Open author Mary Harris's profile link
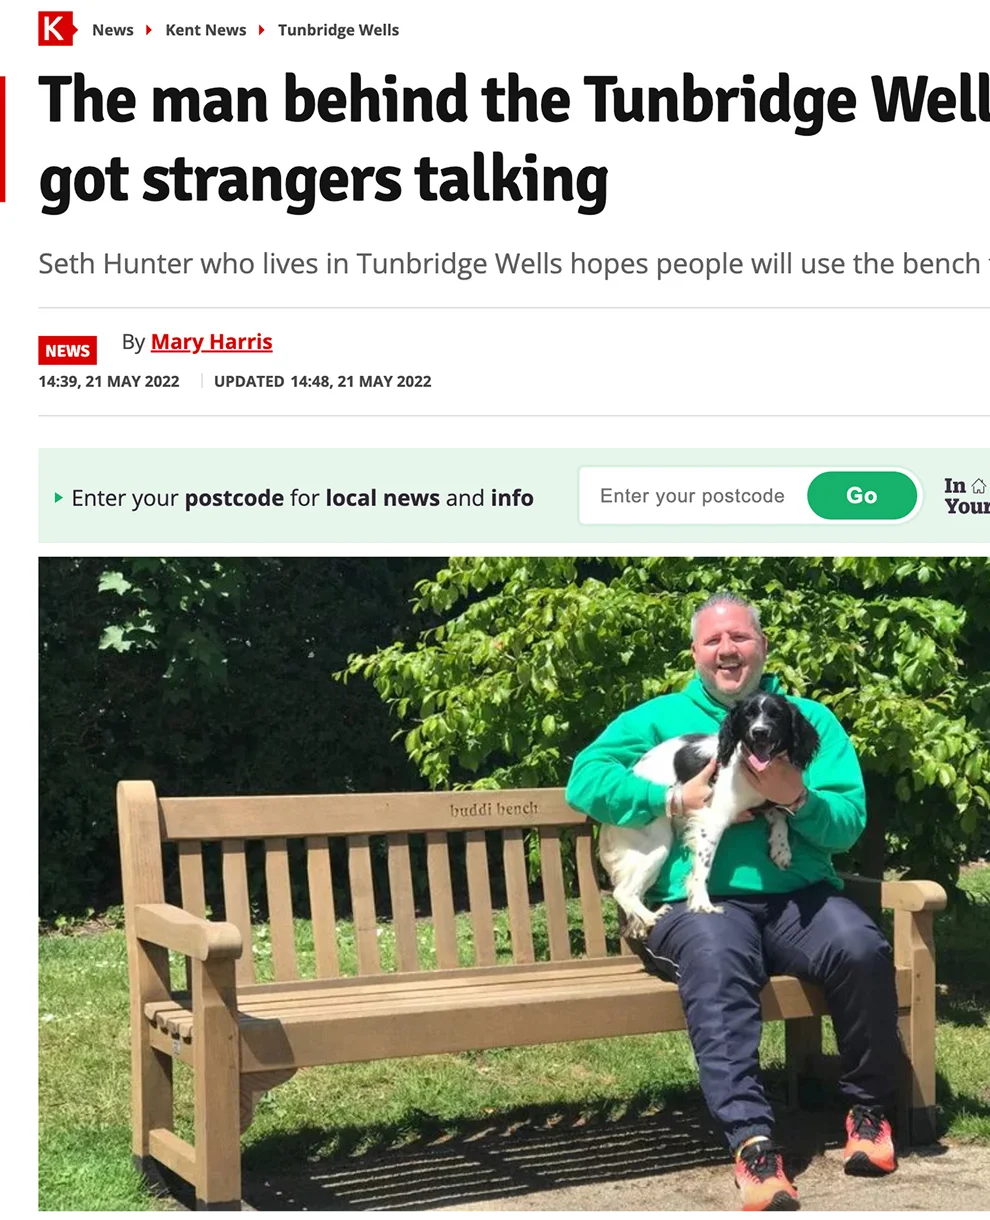 (212, 342)
